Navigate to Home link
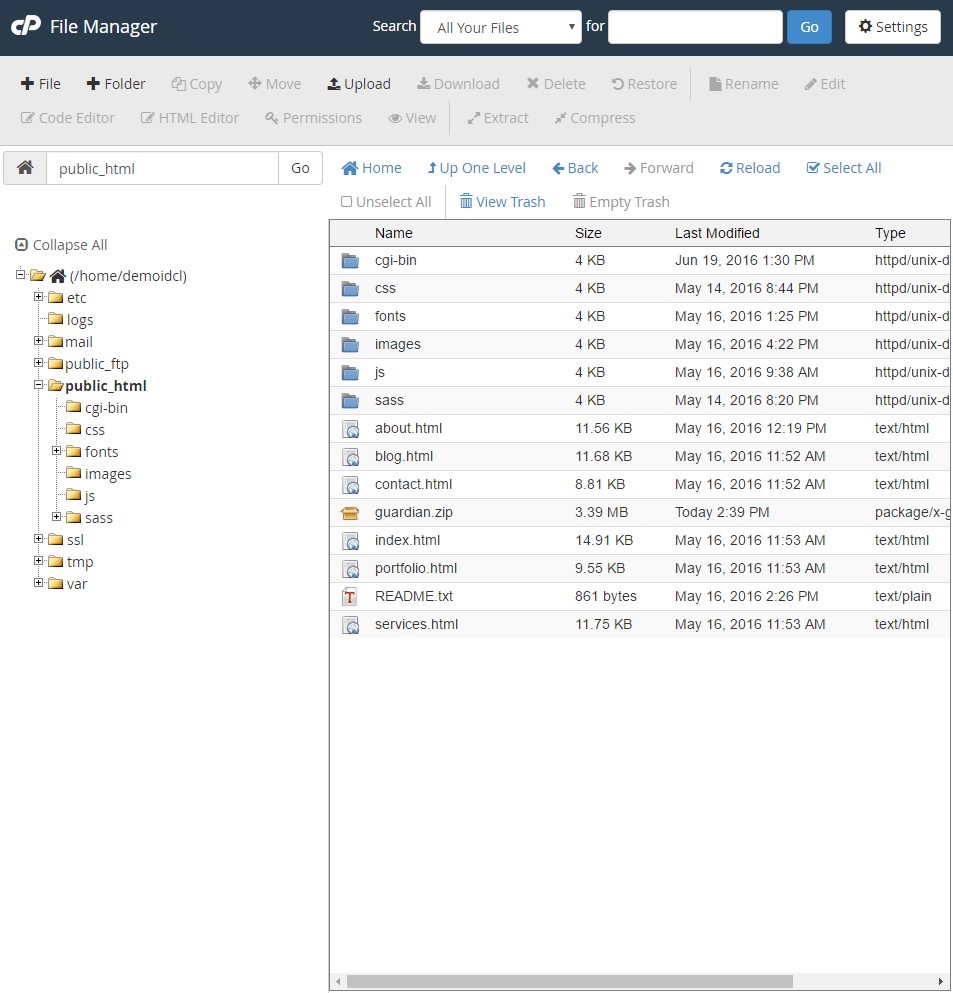Viewport: 953px width, 993px height. 371,168
